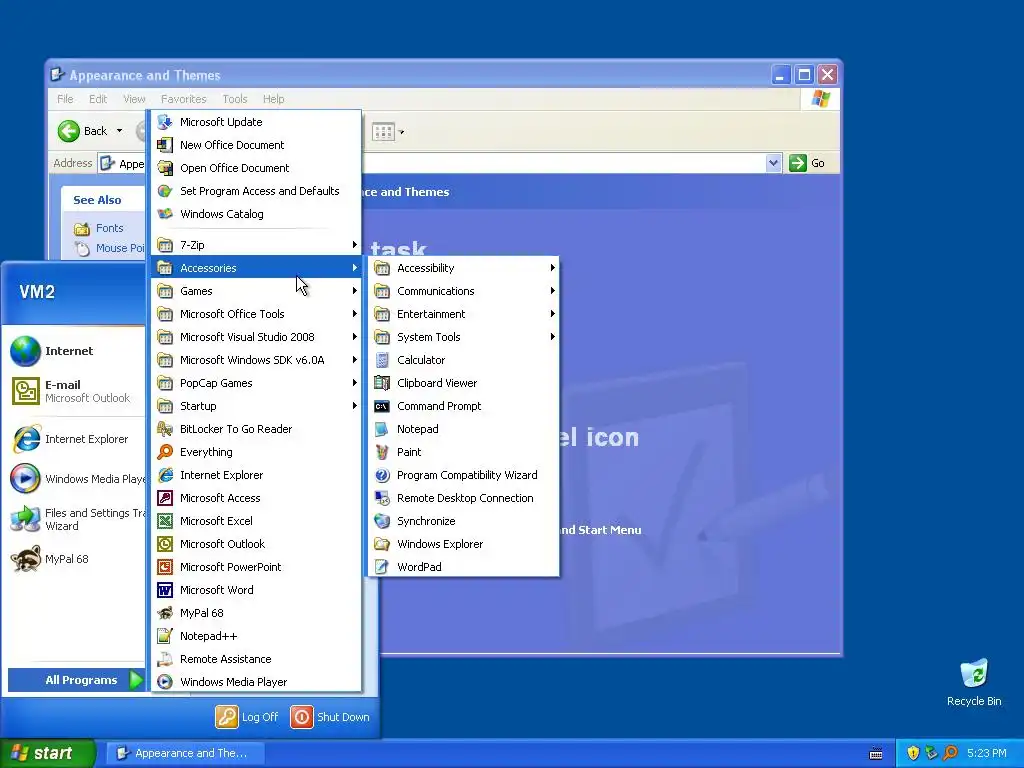The height and width of the screenshot is (768, 1024).
Task: Select Appearance and Themes taskbar button
Action: [x=184, y=753]
